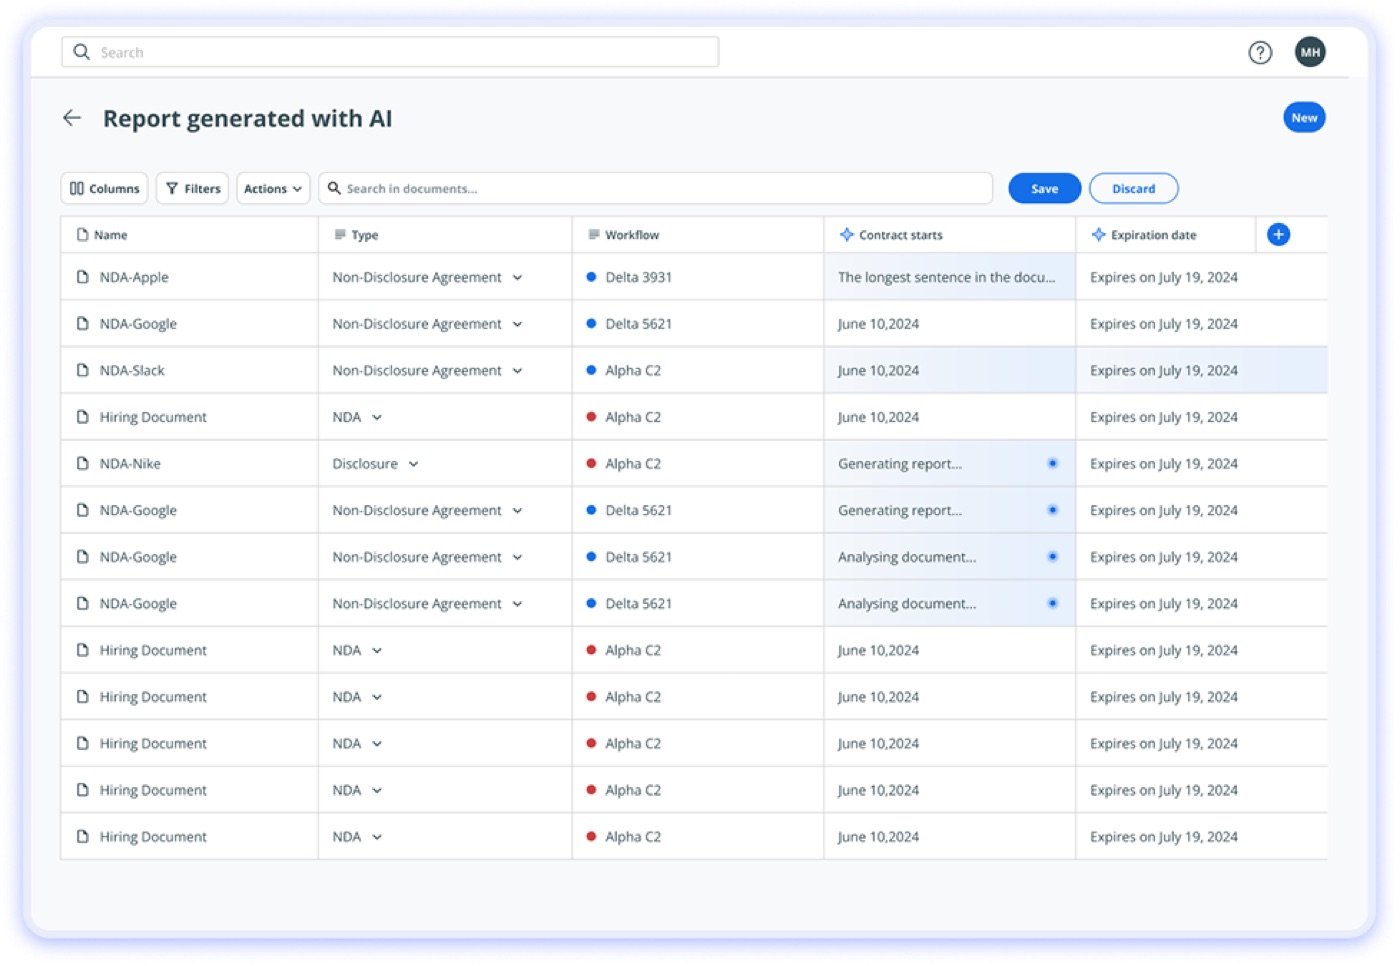Click Generating report cell in NDA-Nike row
1400x966 pixels.
tap(949, 464)
